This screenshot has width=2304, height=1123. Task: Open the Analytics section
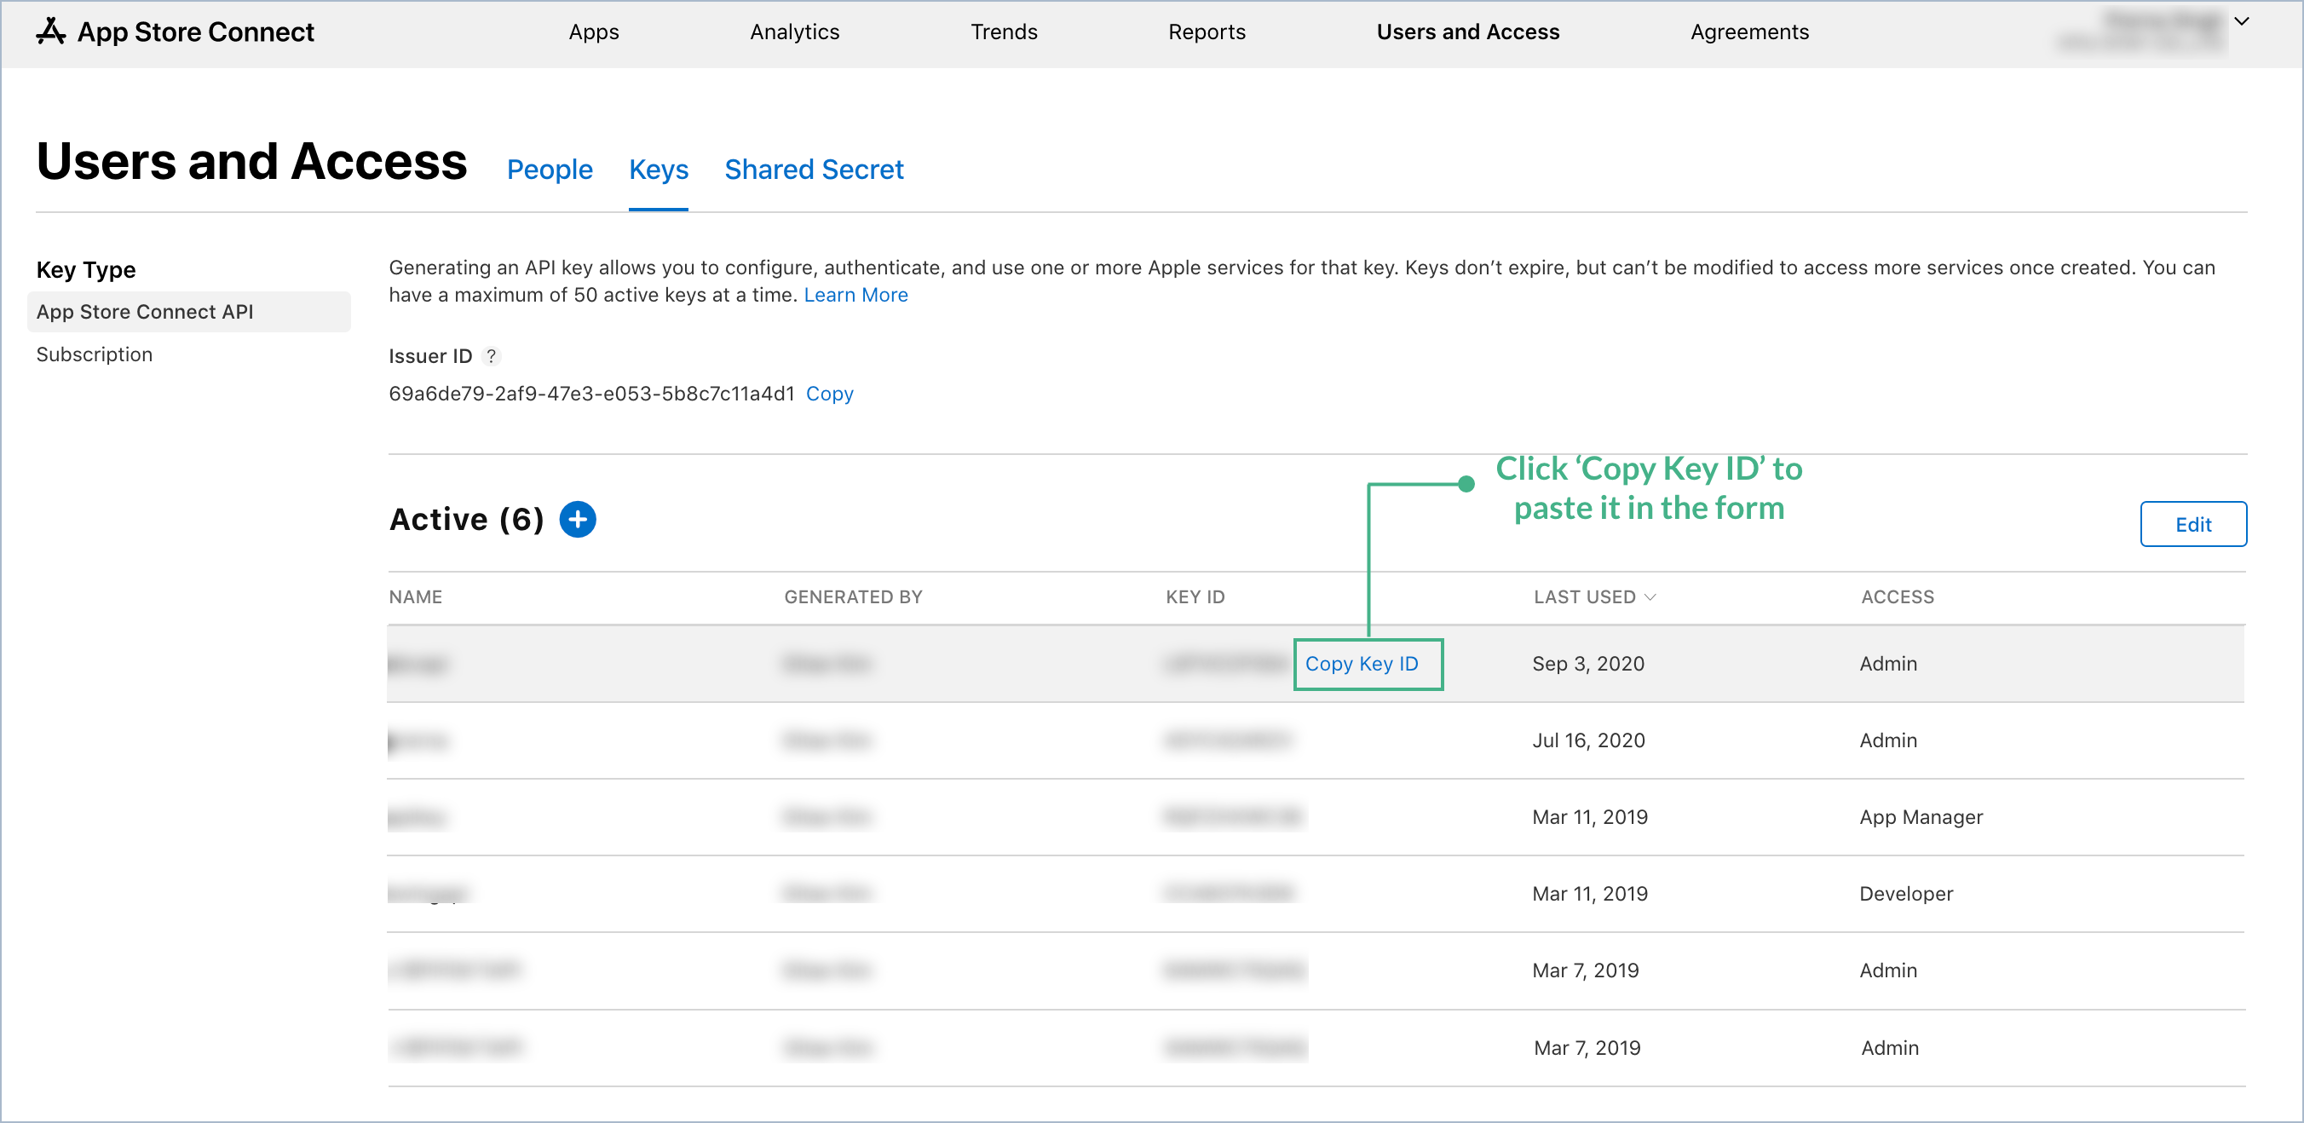tap(794, 32)
